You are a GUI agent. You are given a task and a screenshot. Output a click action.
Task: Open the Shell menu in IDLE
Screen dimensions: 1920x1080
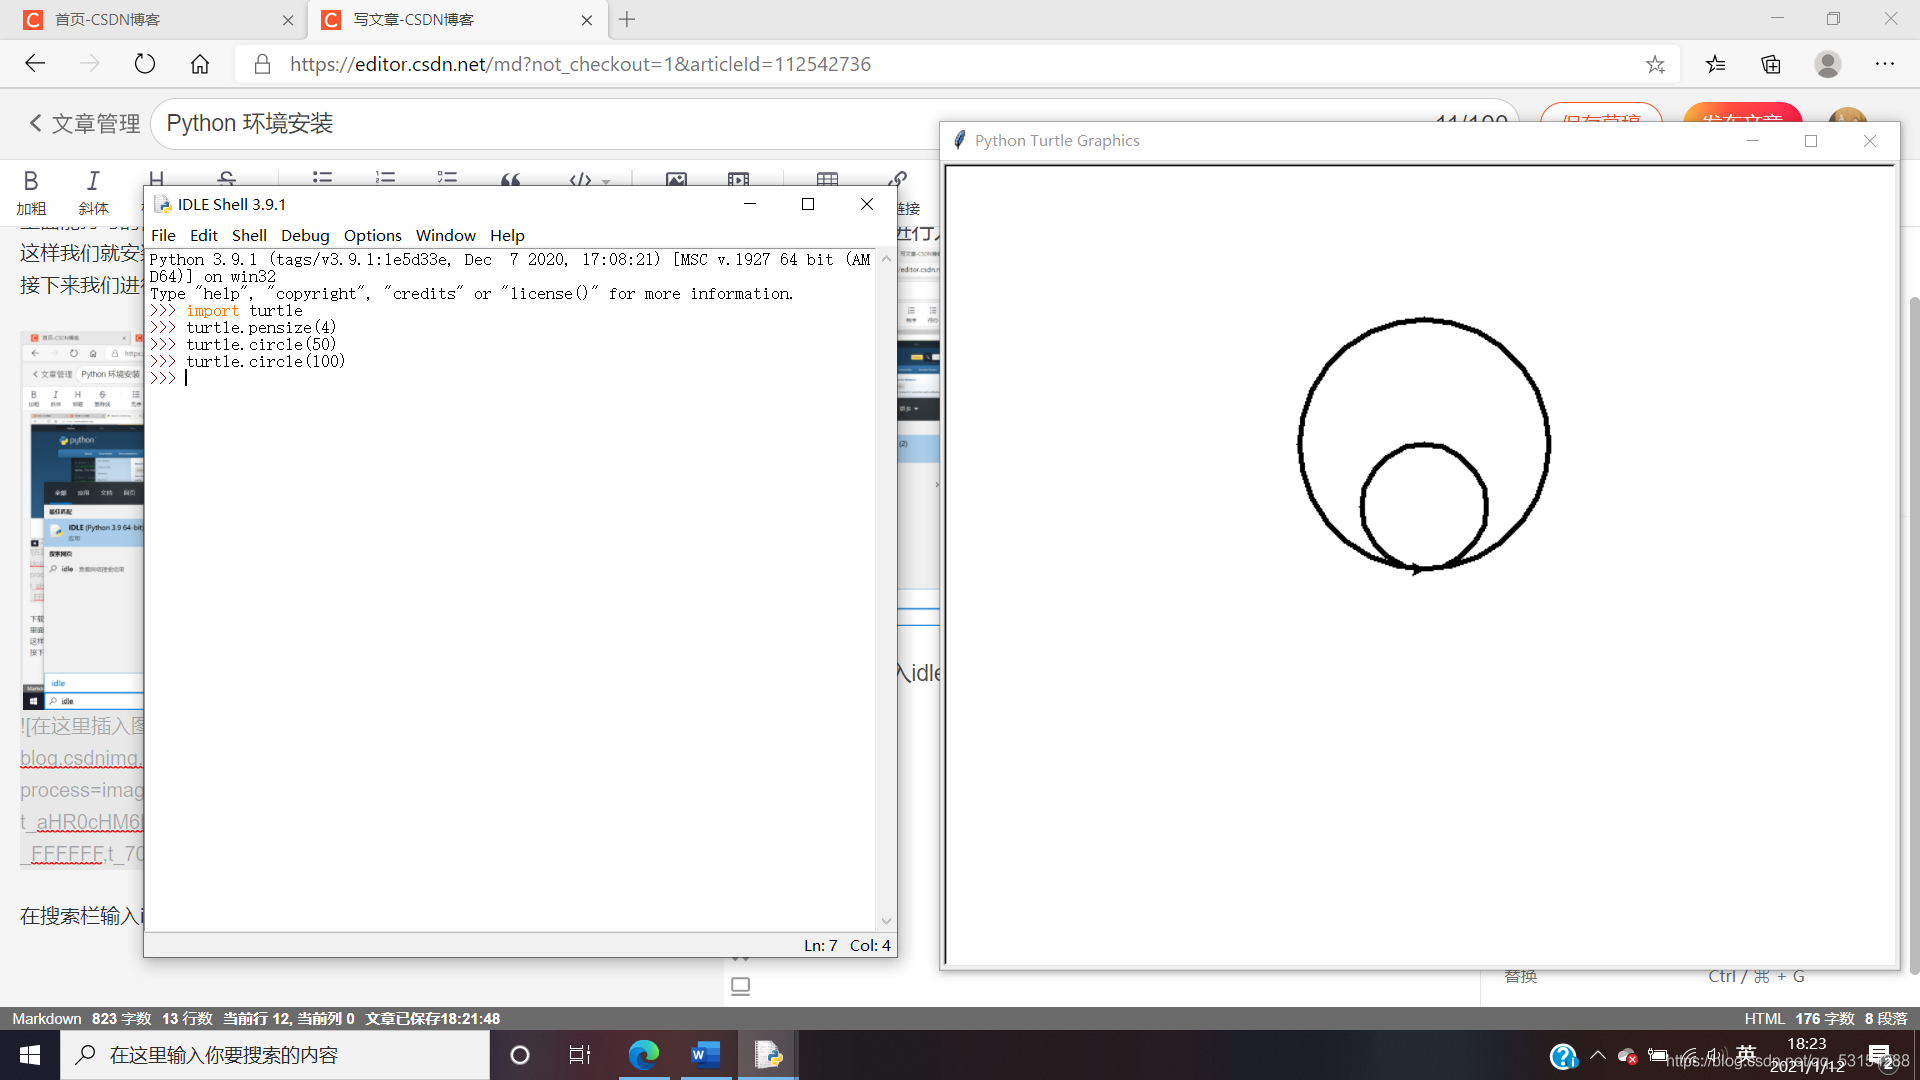click(249, 235)
